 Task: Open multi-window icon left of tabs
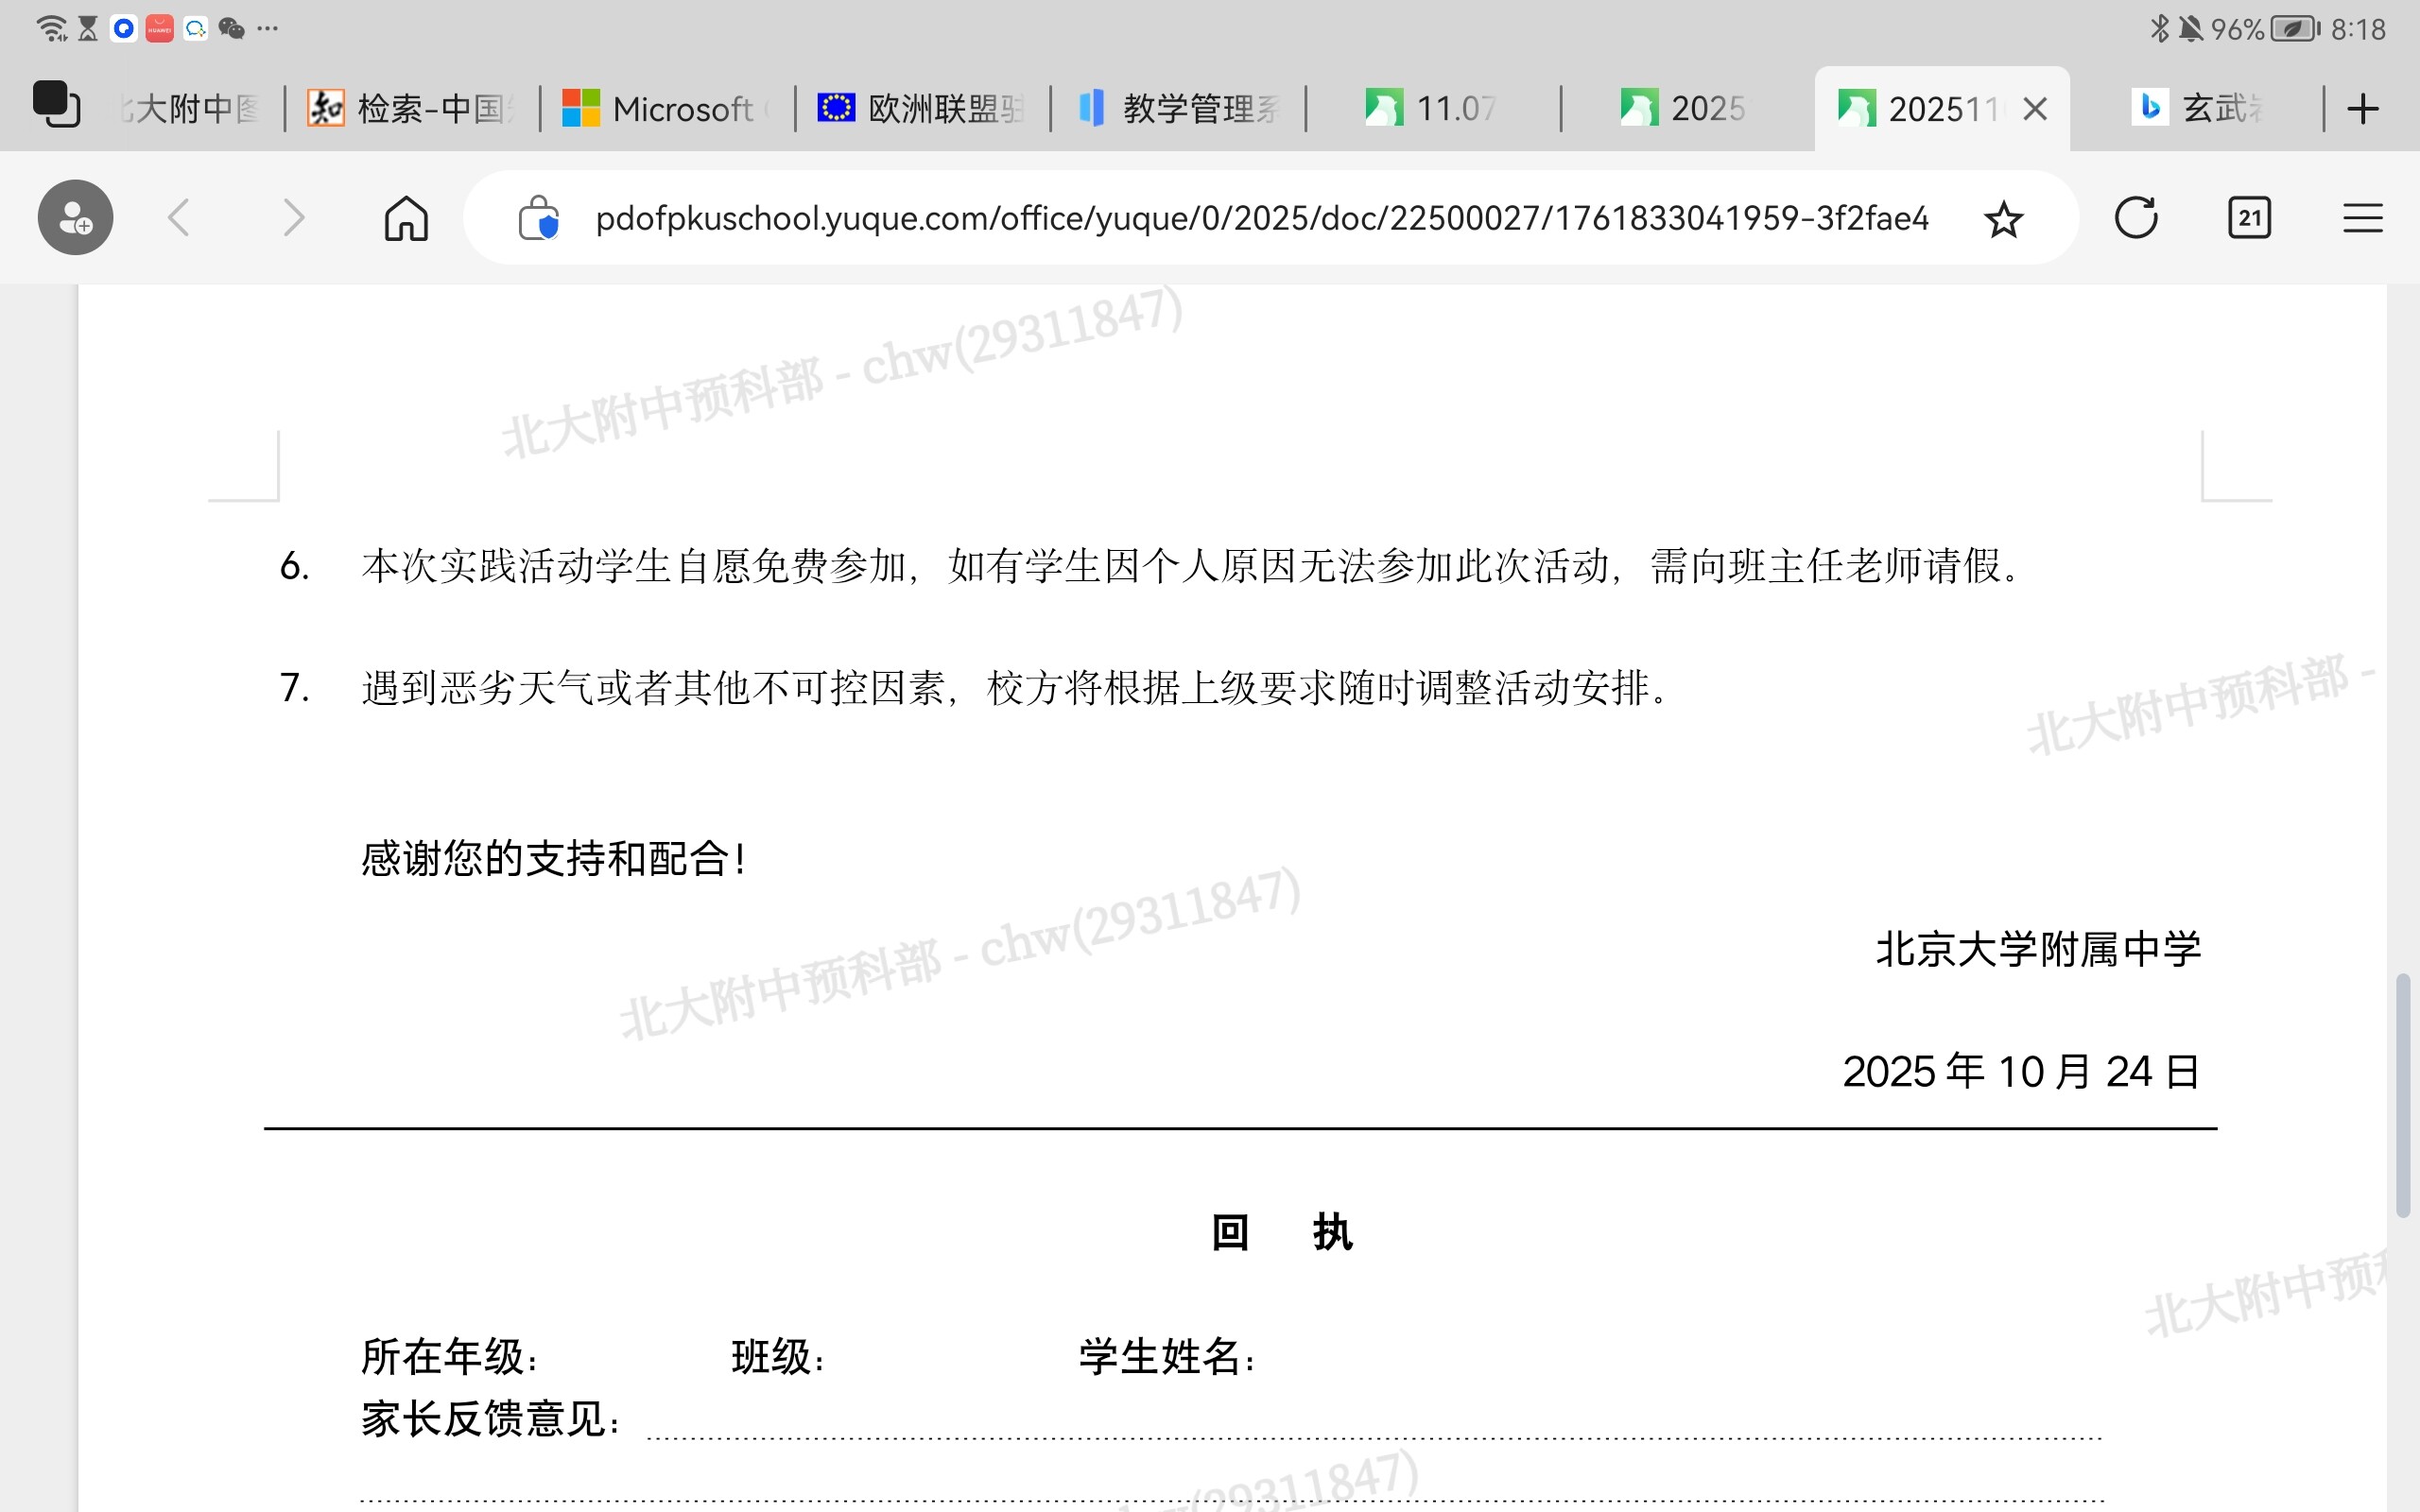pyautogui.click(x=56, y=105)
